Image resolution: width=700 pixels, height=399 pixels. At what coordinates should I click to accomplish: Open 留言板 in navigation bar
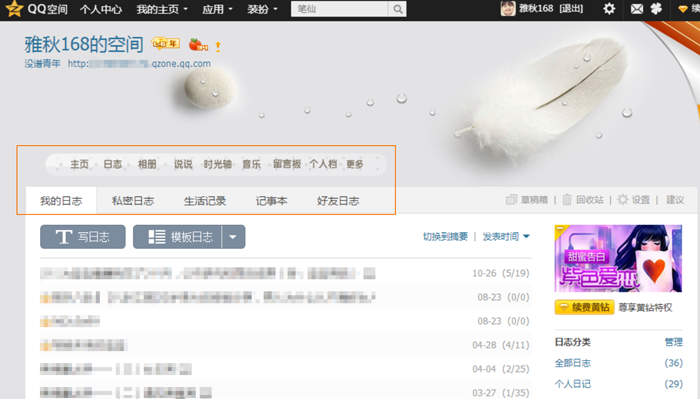click(x=287, y=164)
